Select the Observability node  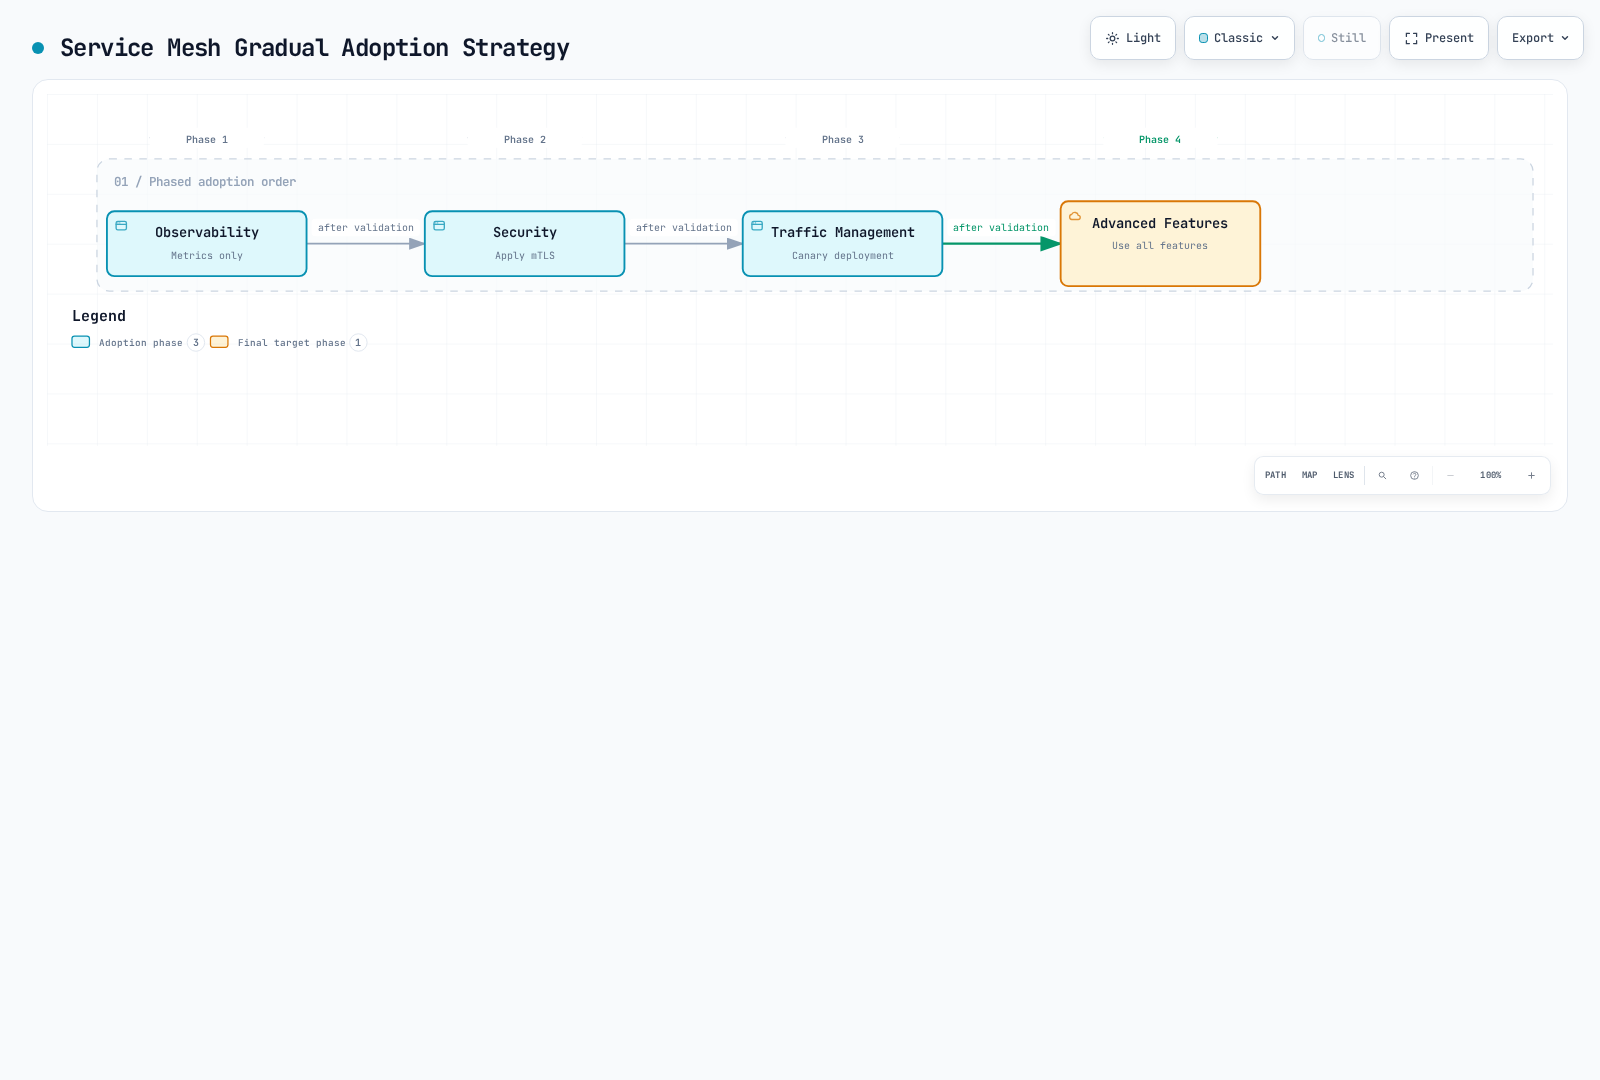(x=207, y=243)
